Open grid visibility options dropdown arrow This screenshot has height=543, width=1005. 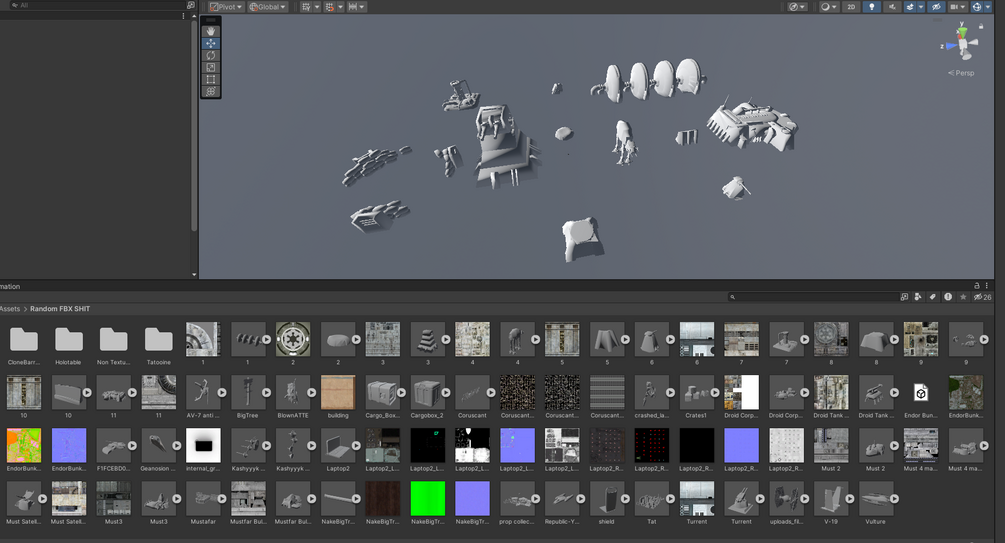pos(317,7)
